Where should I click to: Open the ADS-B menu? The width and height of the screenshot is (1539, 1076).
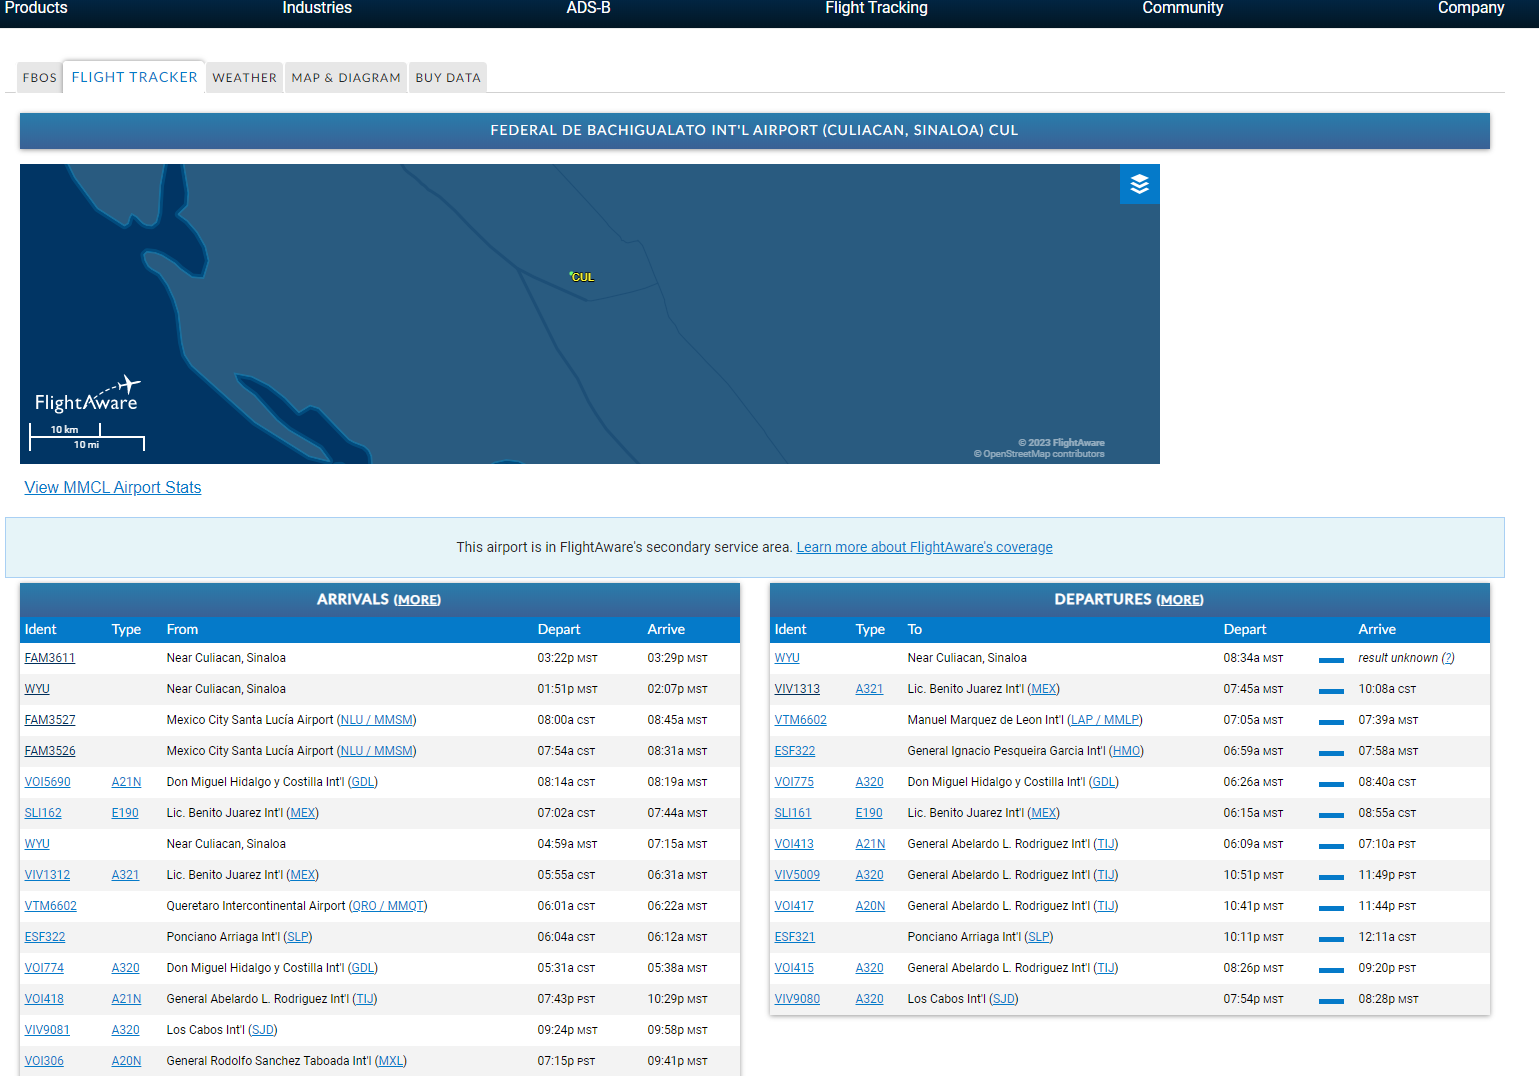pyautogui.click(x=588, y=8)
